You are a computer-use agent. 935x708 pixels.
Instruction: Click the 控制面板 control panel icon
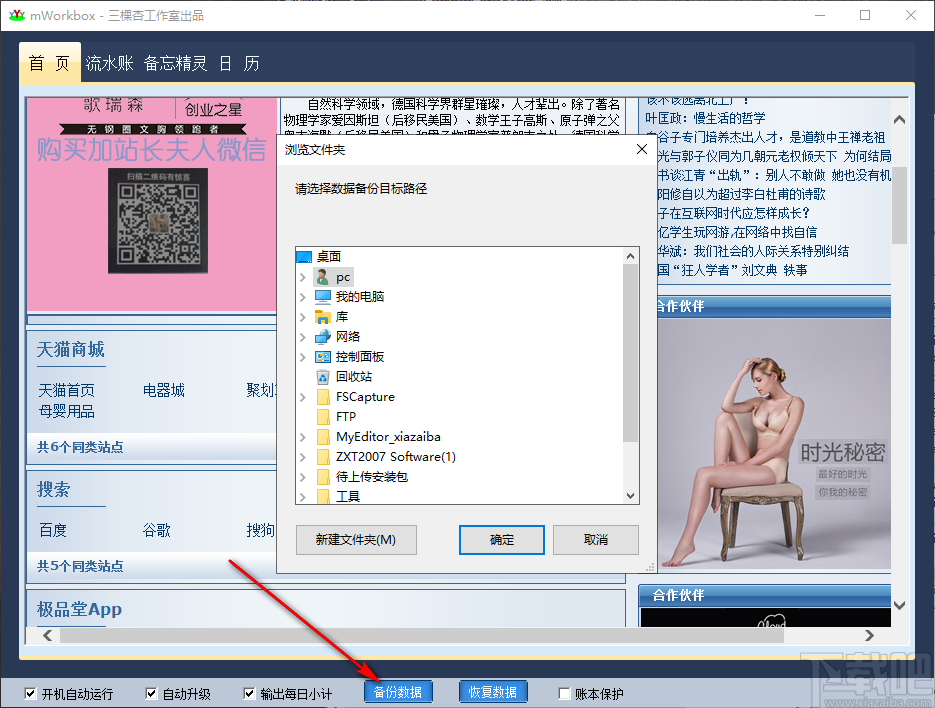tap(323, 357)
